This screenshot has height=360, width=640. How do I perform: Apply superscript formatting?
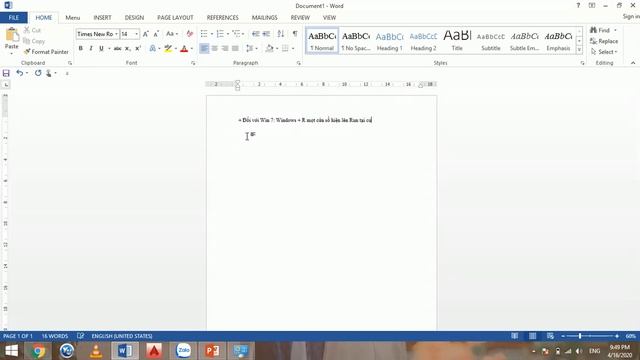[138, 49]
